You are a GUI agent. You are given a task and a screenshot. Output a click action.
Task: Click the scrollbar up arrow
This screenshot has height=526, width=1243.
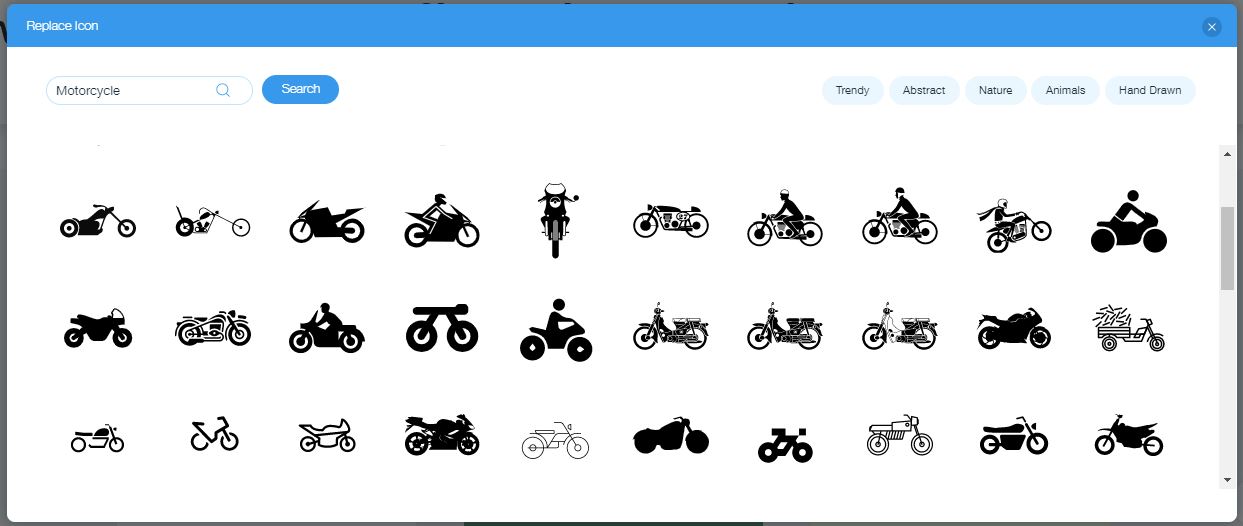coord(1227,153)
